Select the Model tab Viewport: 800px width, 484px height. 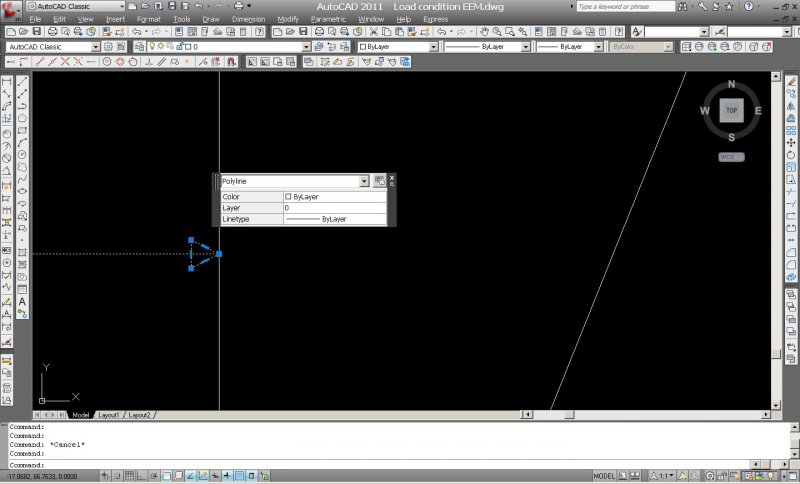coord(80,415)
